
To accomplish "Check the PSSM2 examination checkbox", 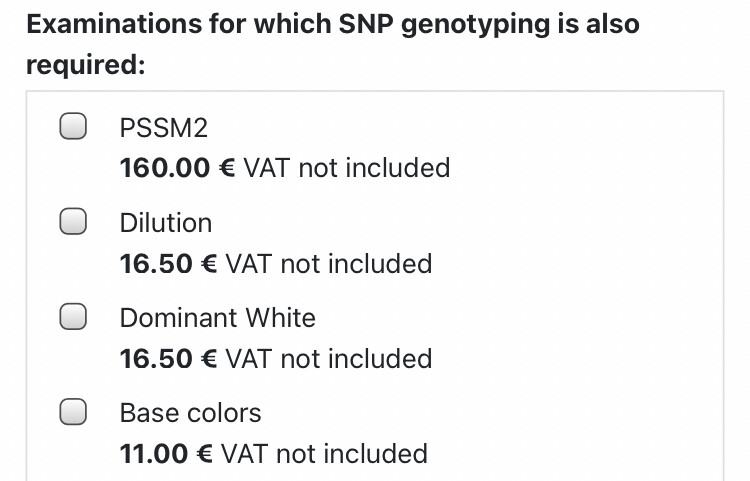I will coord(72,127).
